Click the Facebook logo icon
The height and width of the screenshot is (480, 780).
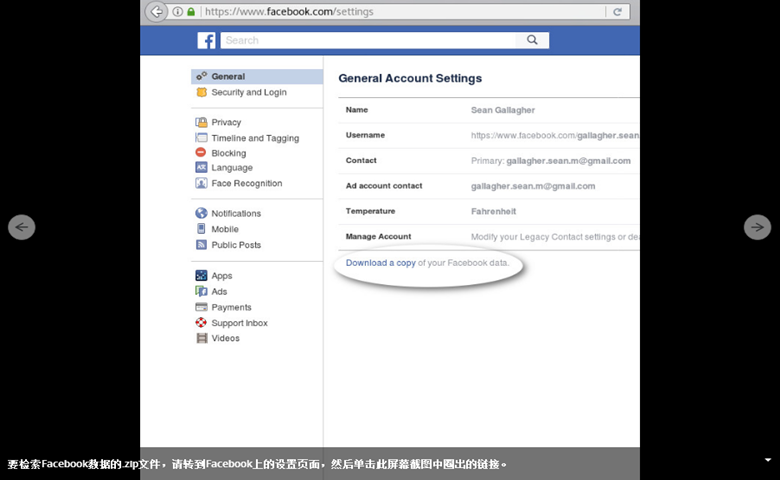(x=206, y=40)
